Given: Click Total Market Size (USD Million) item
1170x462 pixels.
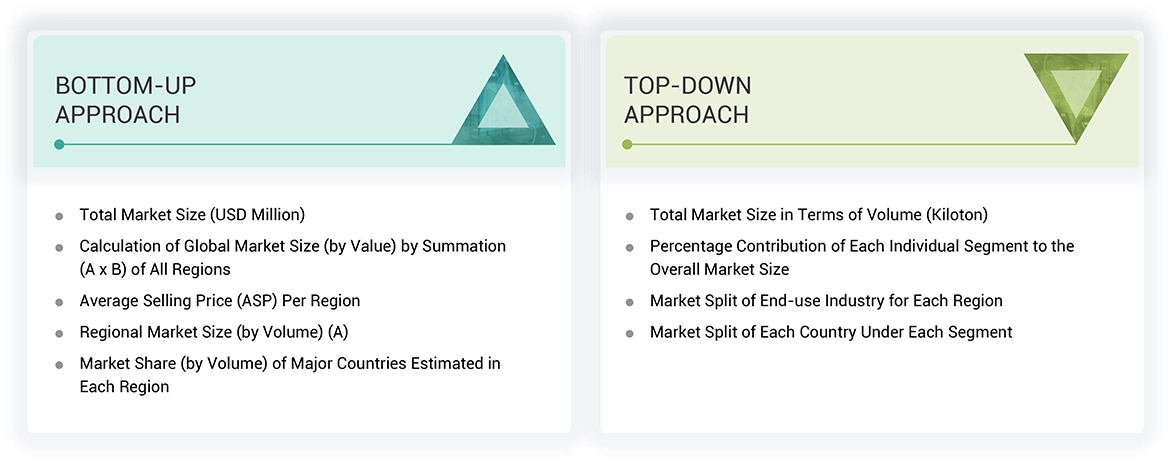Looking at the screenshot, I should pos(192,214).
